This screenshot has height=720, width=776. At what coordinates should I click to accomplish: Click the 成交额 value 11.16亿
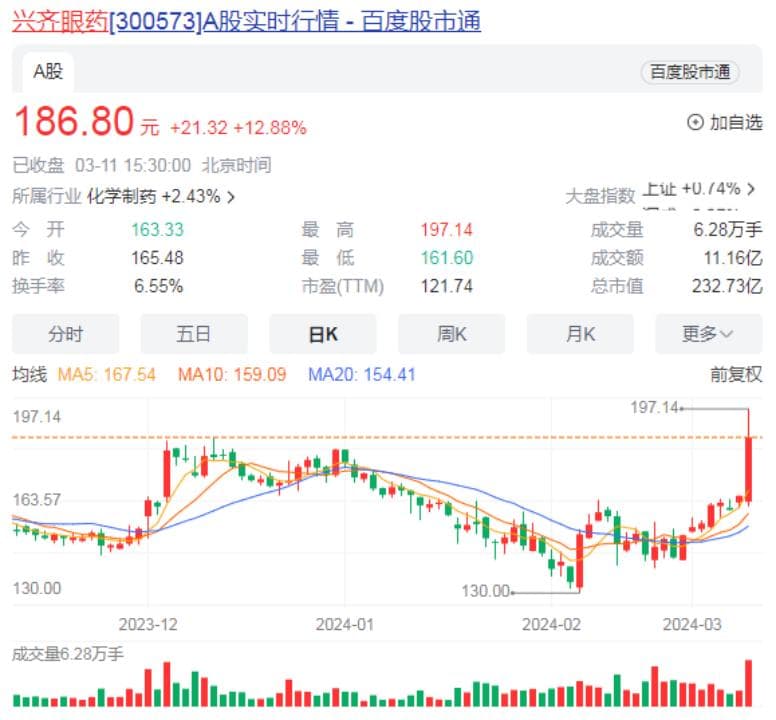click(x=733, y=258)
